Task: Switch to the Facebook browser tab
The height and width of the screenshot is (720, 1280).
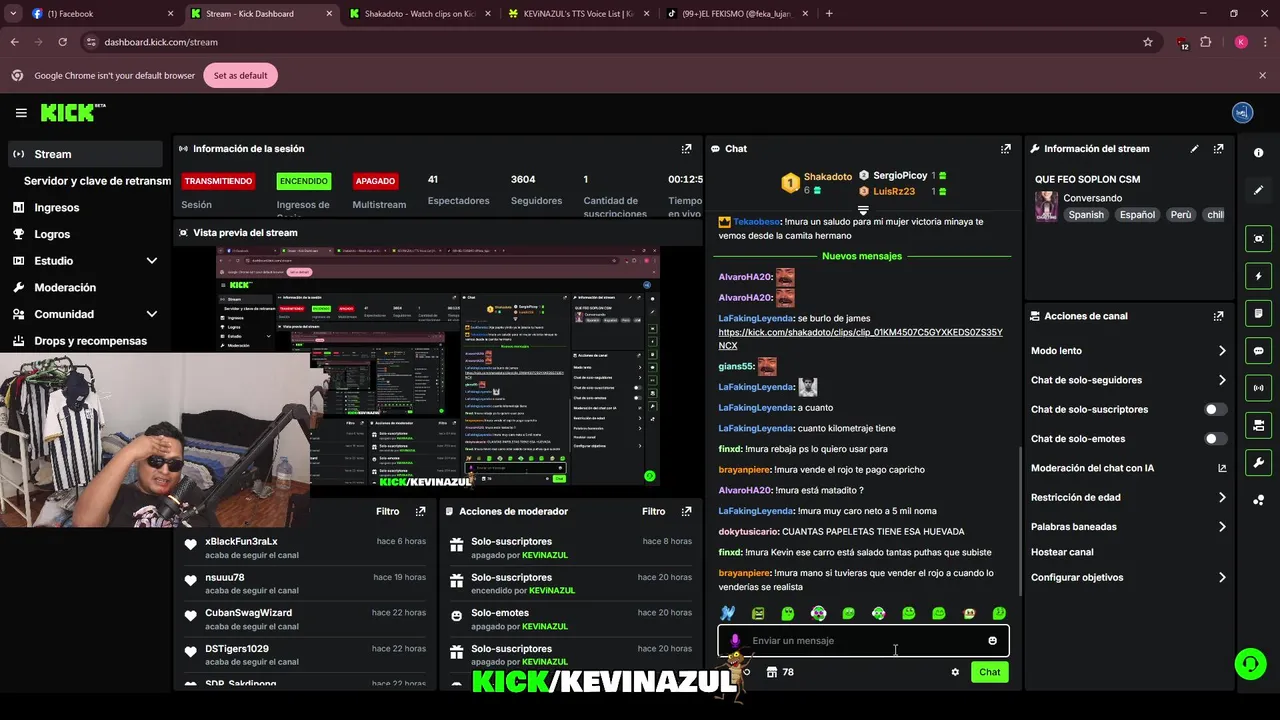Action: click(x=100, y=14)
